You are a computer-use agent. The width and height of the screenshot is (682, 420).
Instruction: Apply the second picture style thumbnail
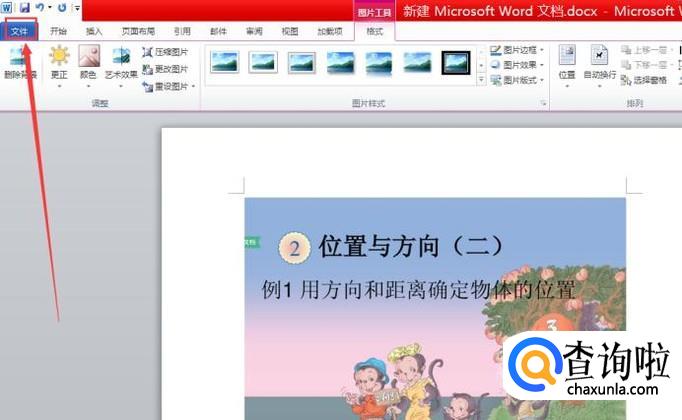(263, 62)
